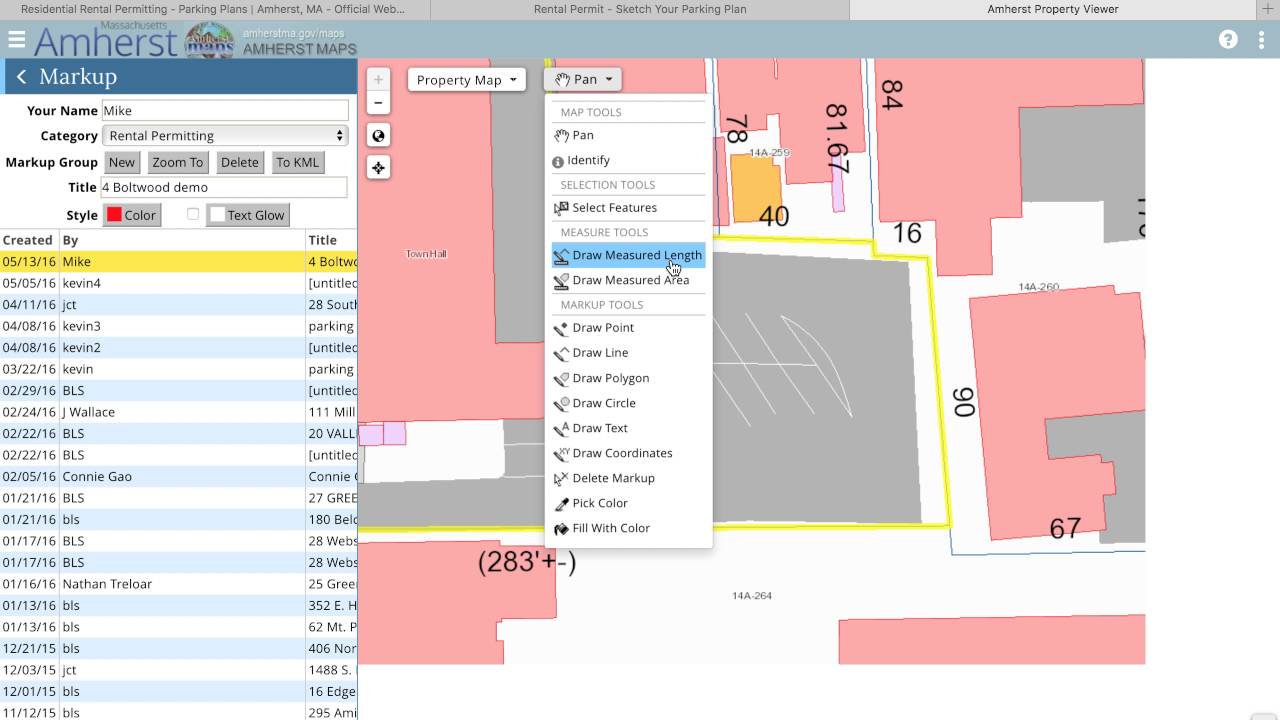
Task: Select the 05/05/16 kevin4 row
Action: 178,283
